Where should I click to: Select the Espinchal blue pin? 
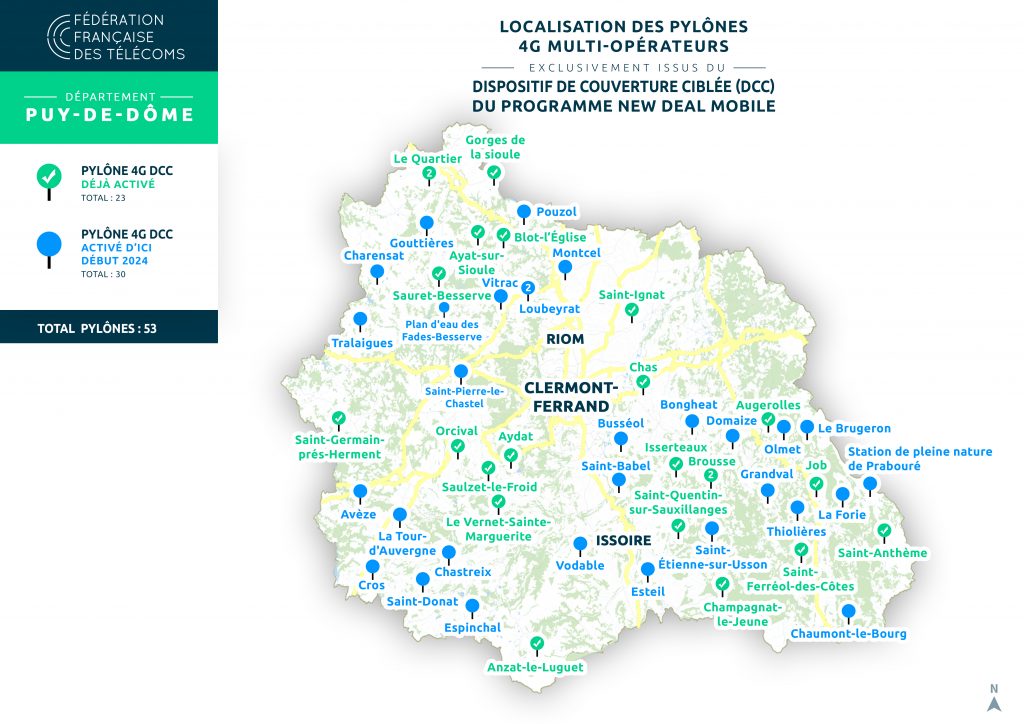click(x=472, y=608)
